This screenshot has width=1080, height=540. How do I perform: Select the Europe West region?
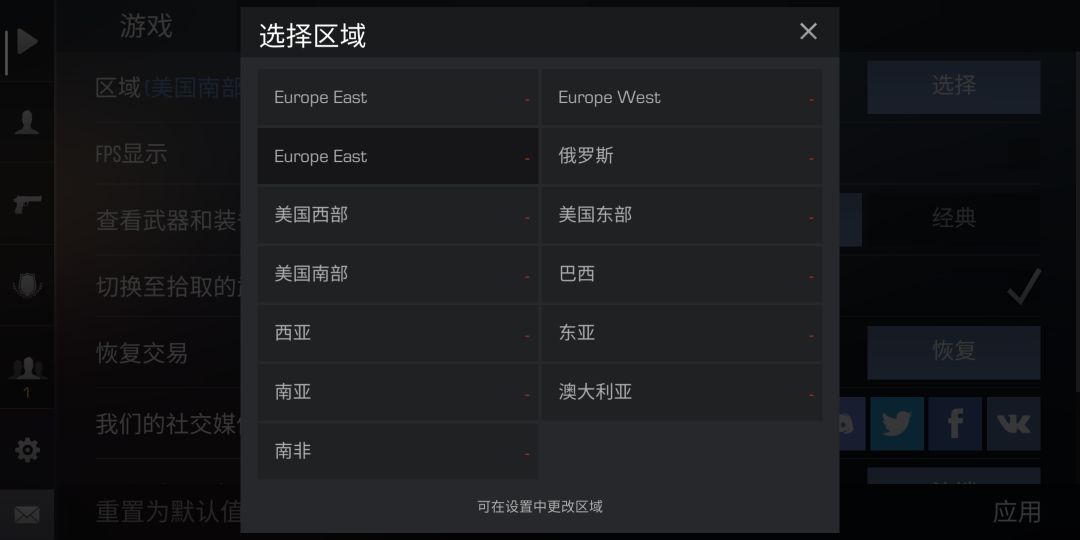point(681,97)
